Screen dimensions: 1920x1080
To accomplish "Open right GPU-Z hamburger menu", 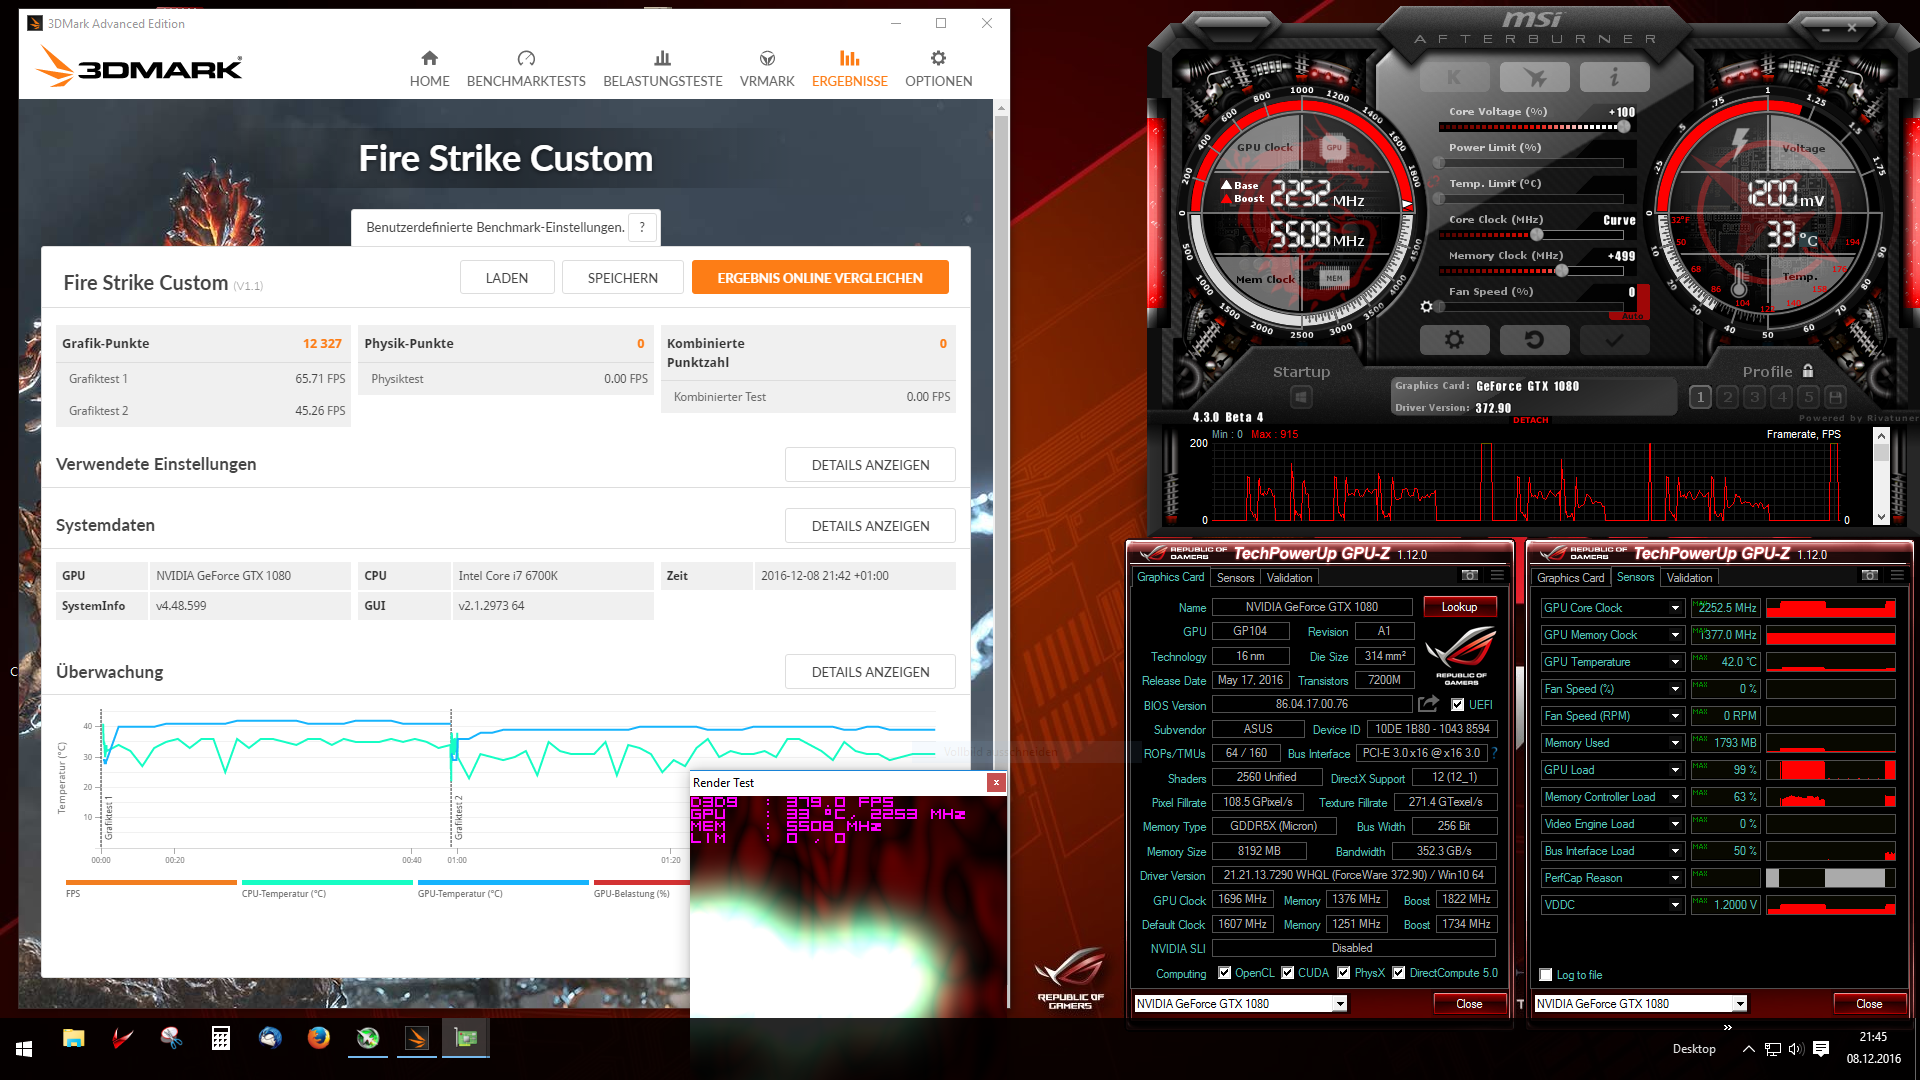I will [x=1897, y=575].
